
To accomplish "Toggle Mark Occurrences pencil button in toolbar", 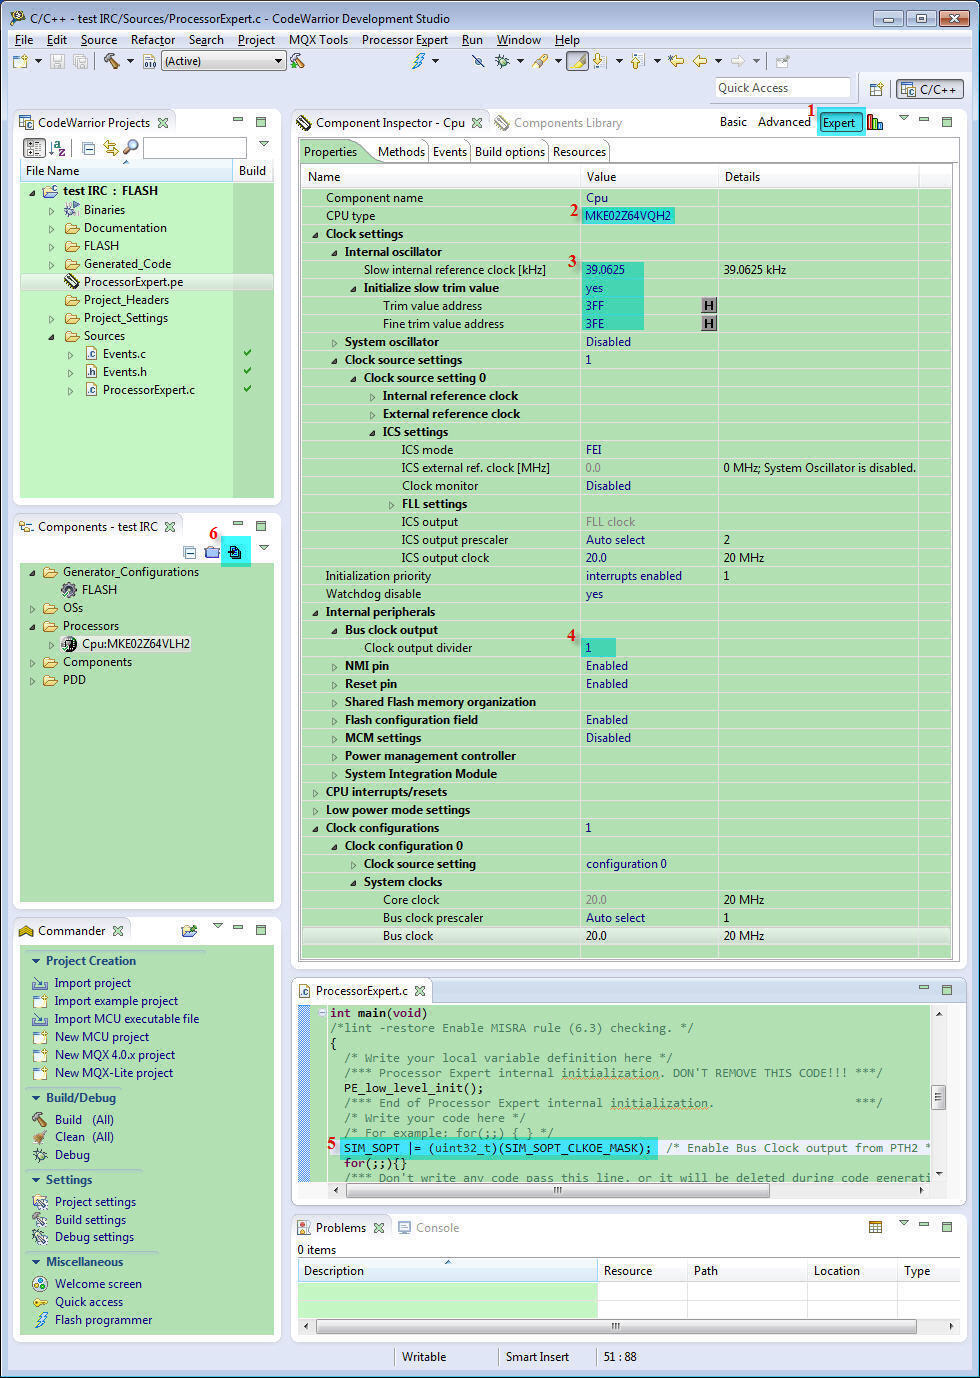I will [x=577, y=61].
